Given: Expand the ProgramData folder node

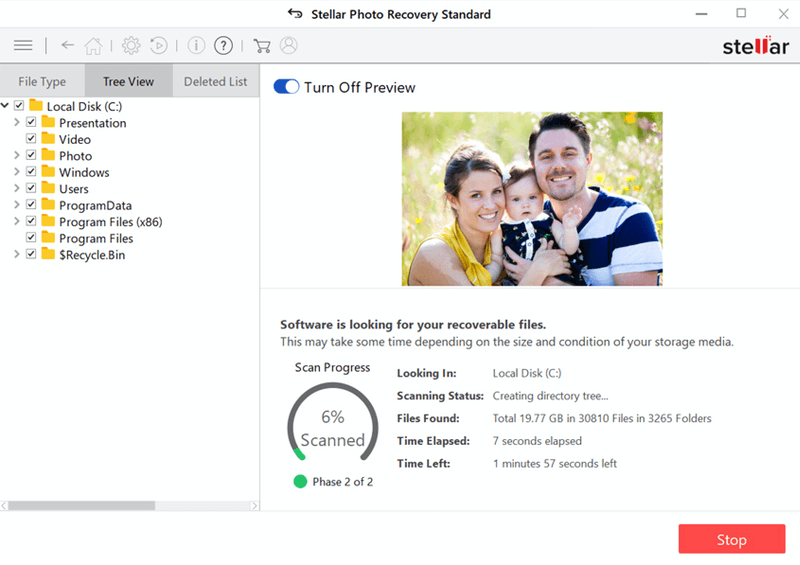Looking at the screenshot, I should tap(17, 204).
